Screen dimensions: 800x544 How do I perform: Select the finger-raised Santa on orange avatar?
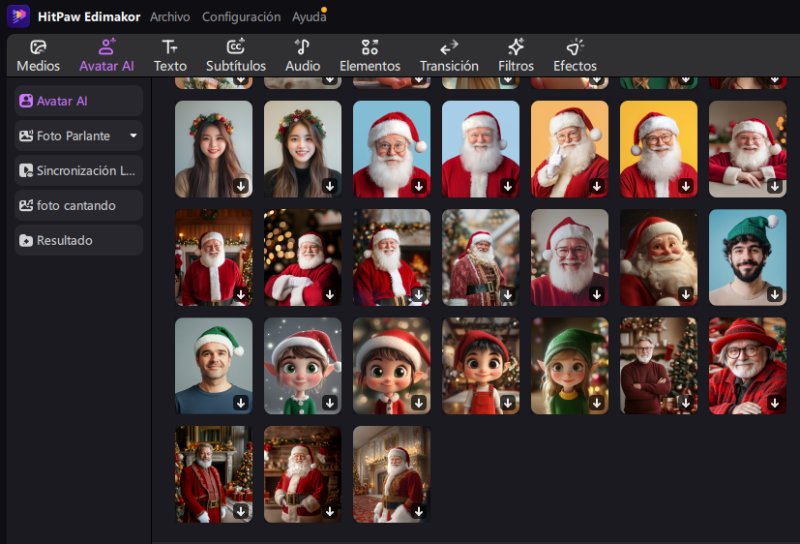(569, 149)
